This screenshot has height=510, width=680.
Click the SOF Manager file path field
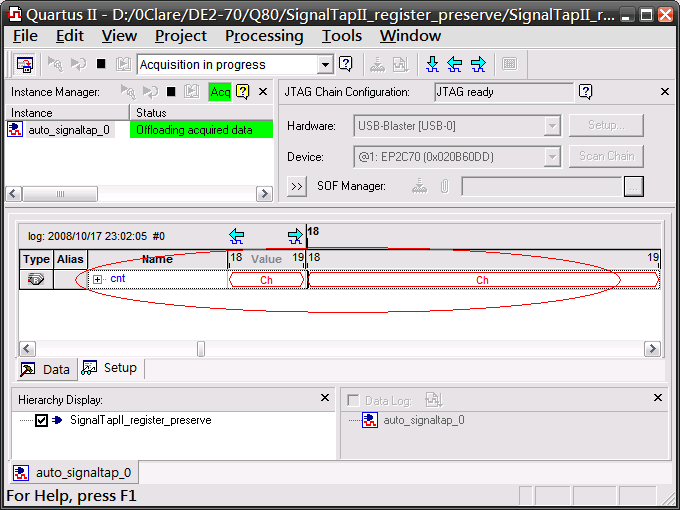pyautogui.click(x=542, y=186)
